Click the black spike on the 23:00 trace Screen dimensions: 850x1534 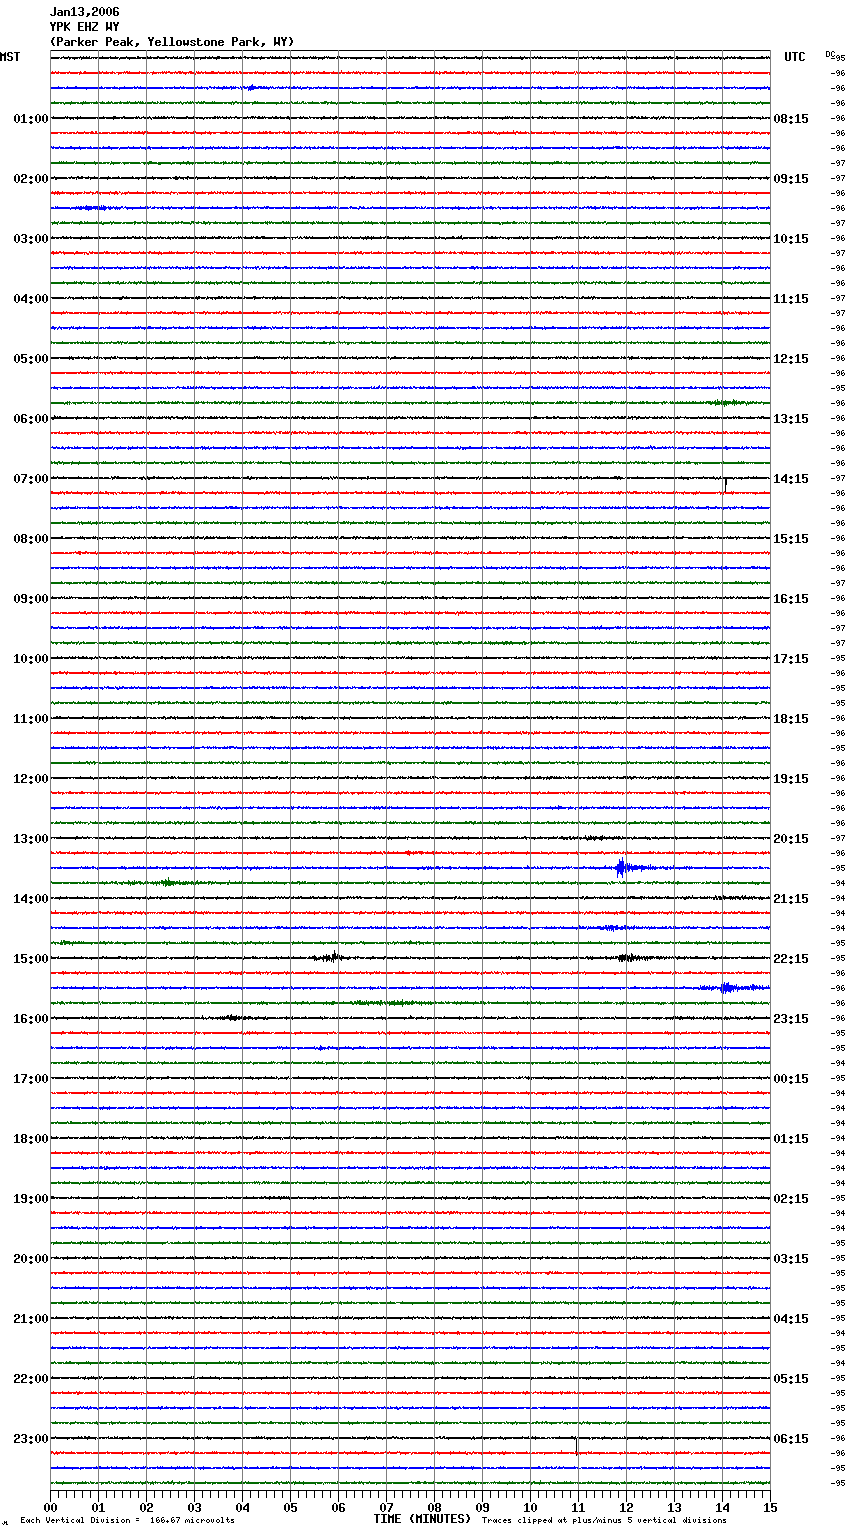(x=576, y=1445)
